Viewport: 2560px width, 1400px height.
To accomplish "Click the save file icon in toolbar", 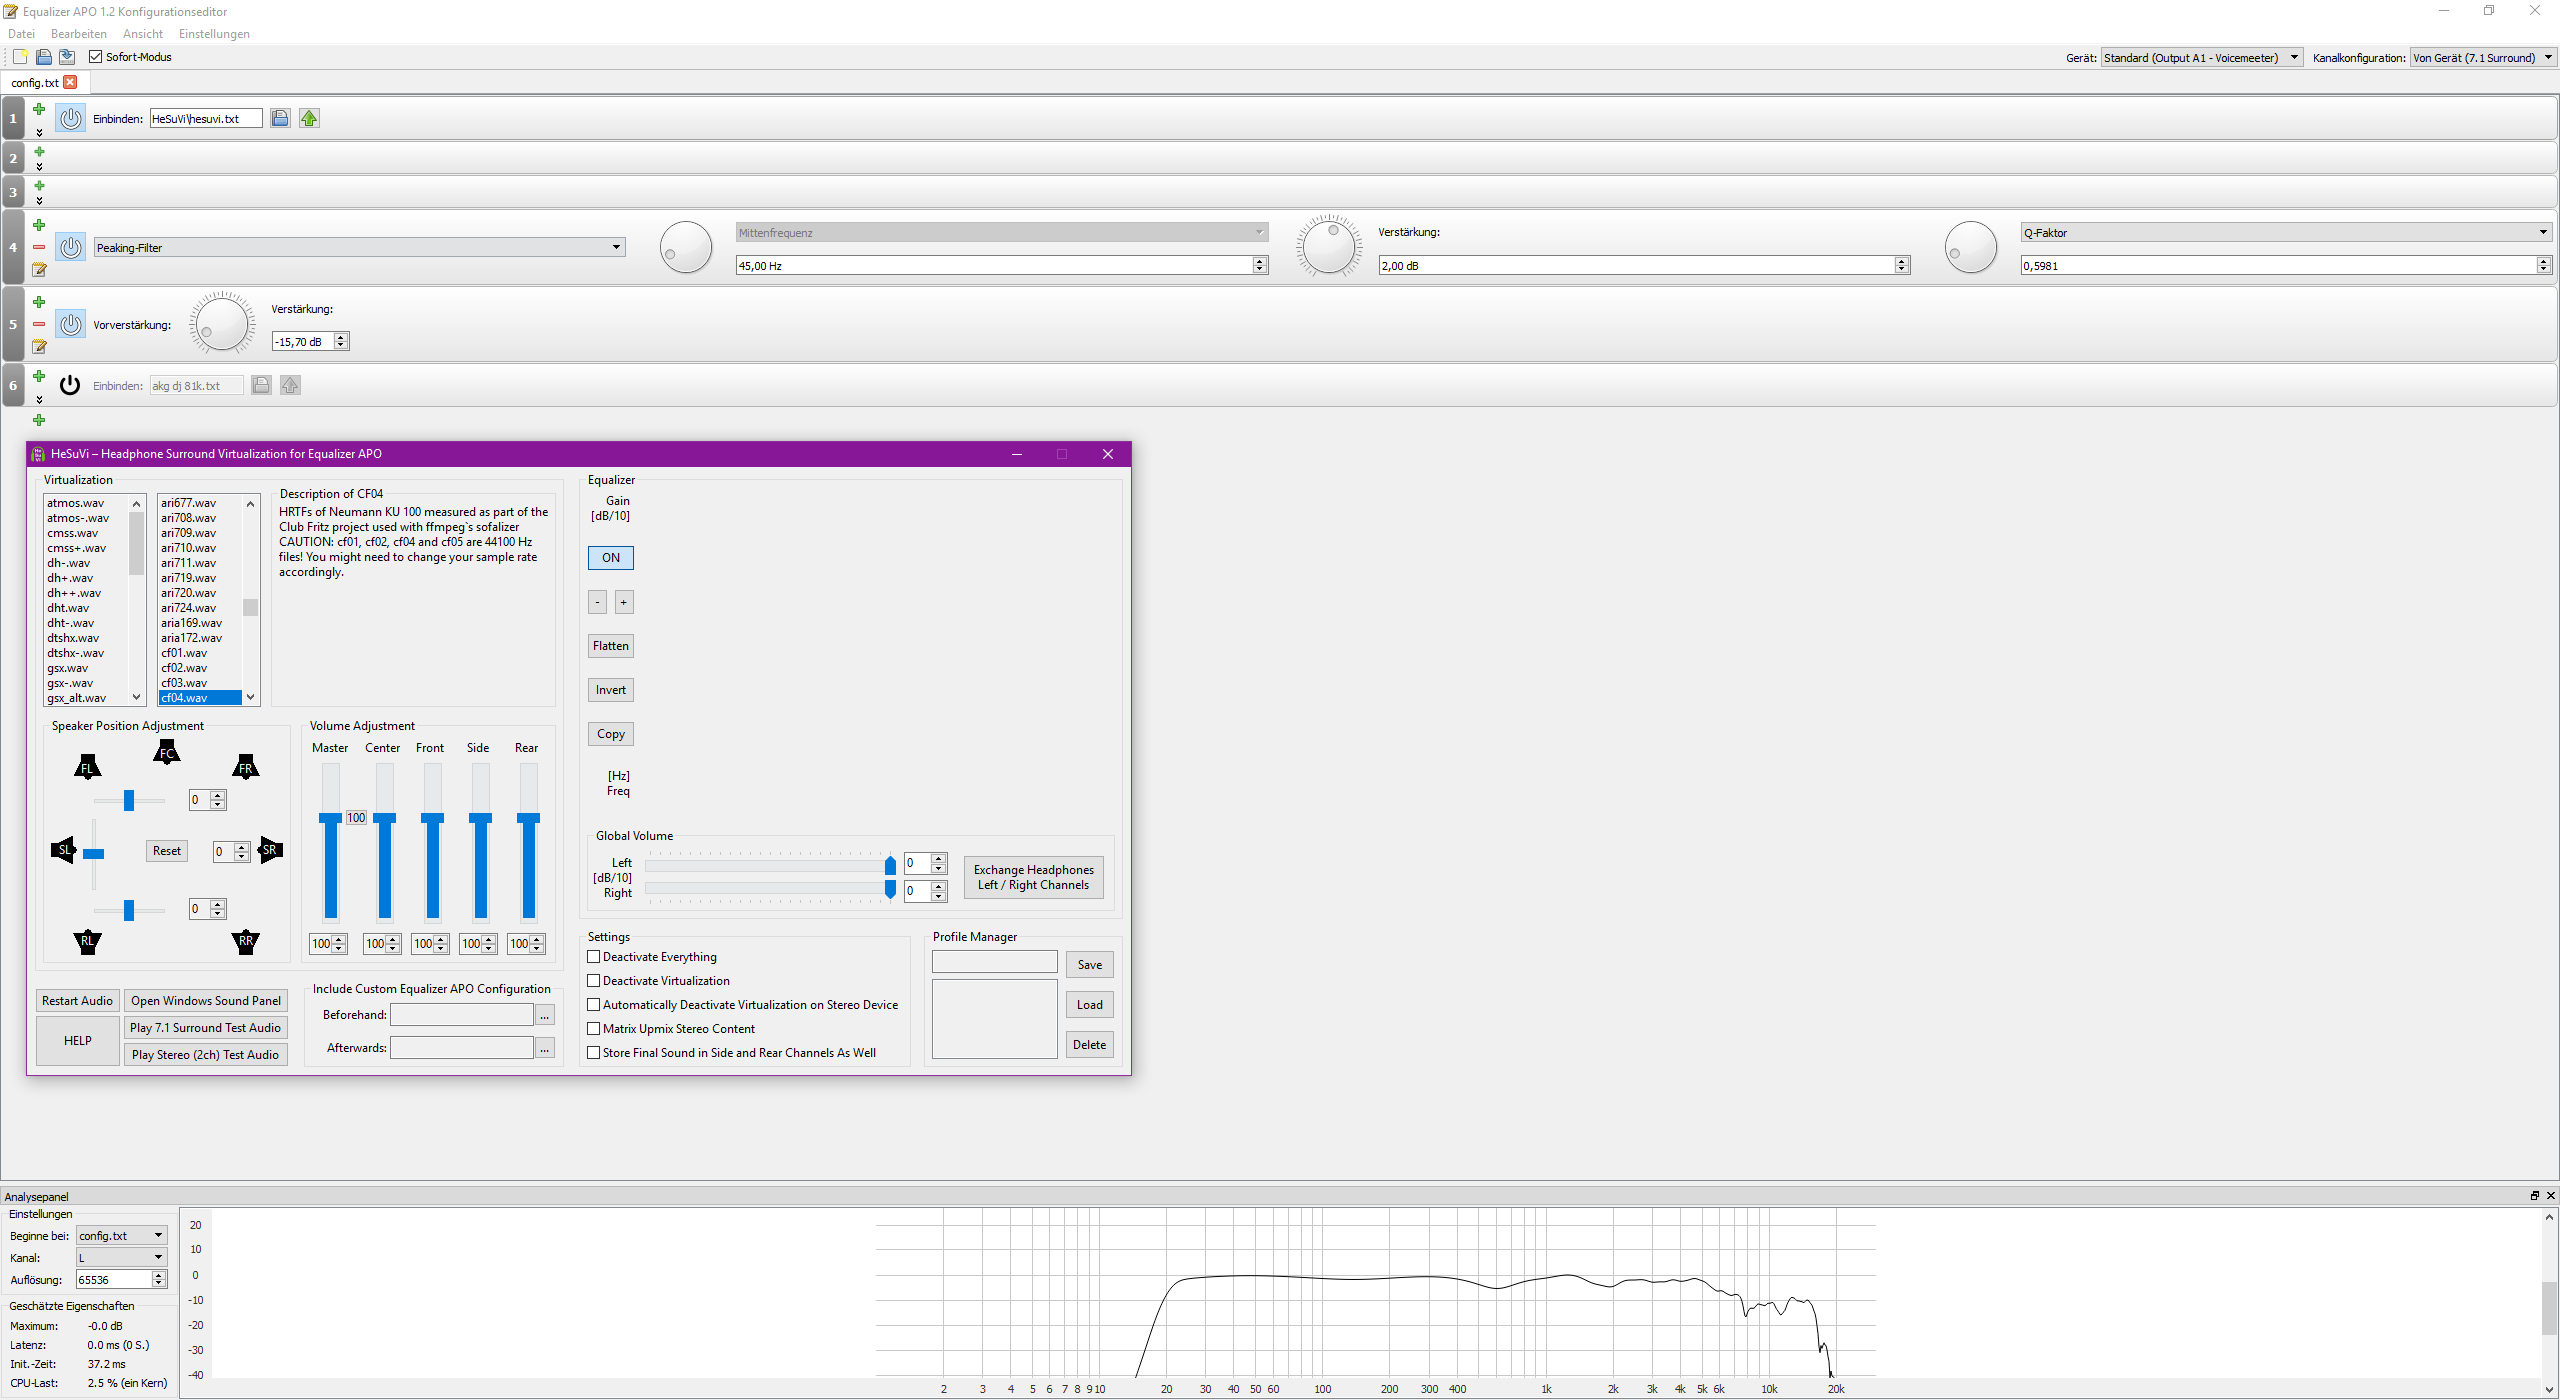I will pos(67,57).
